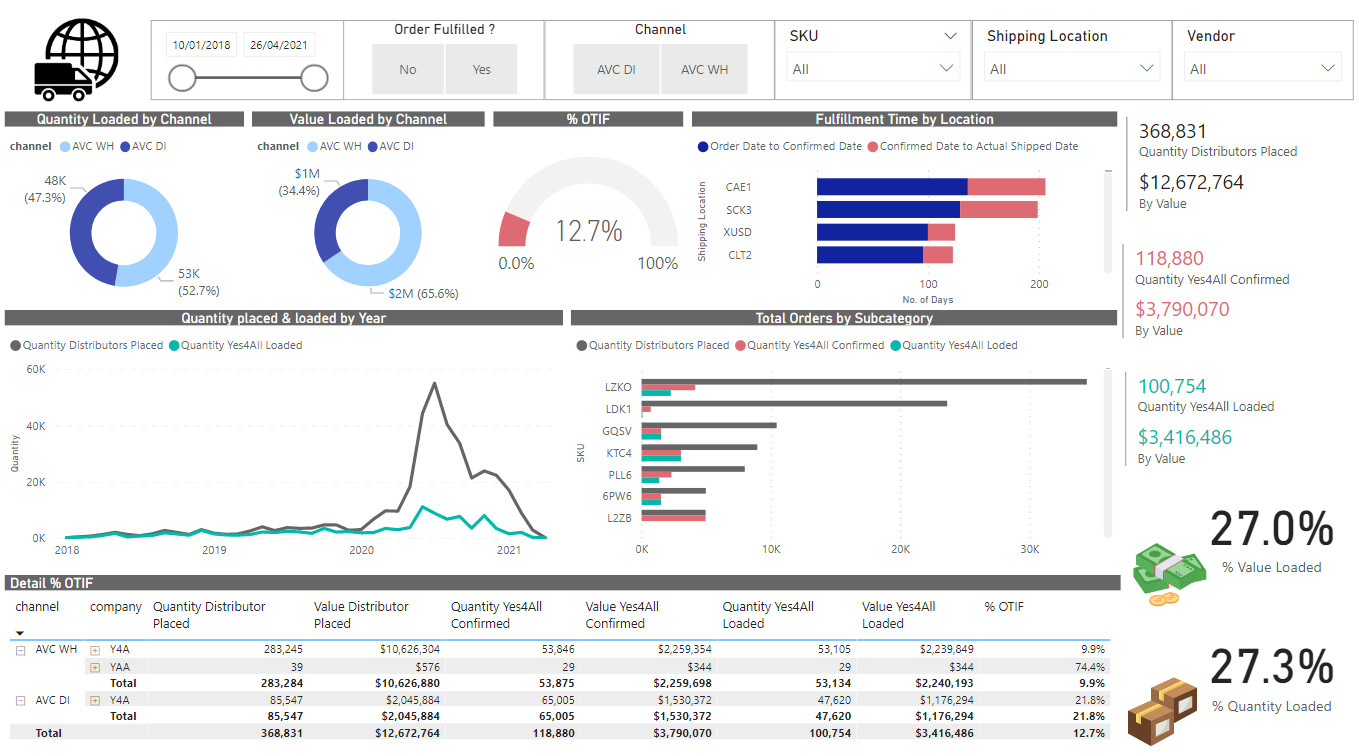The height and width of the screenshot is (756, 1359).
Task: Click AVC WH legend marker in Quantity Loaded
Action: (x=65, y=146)
